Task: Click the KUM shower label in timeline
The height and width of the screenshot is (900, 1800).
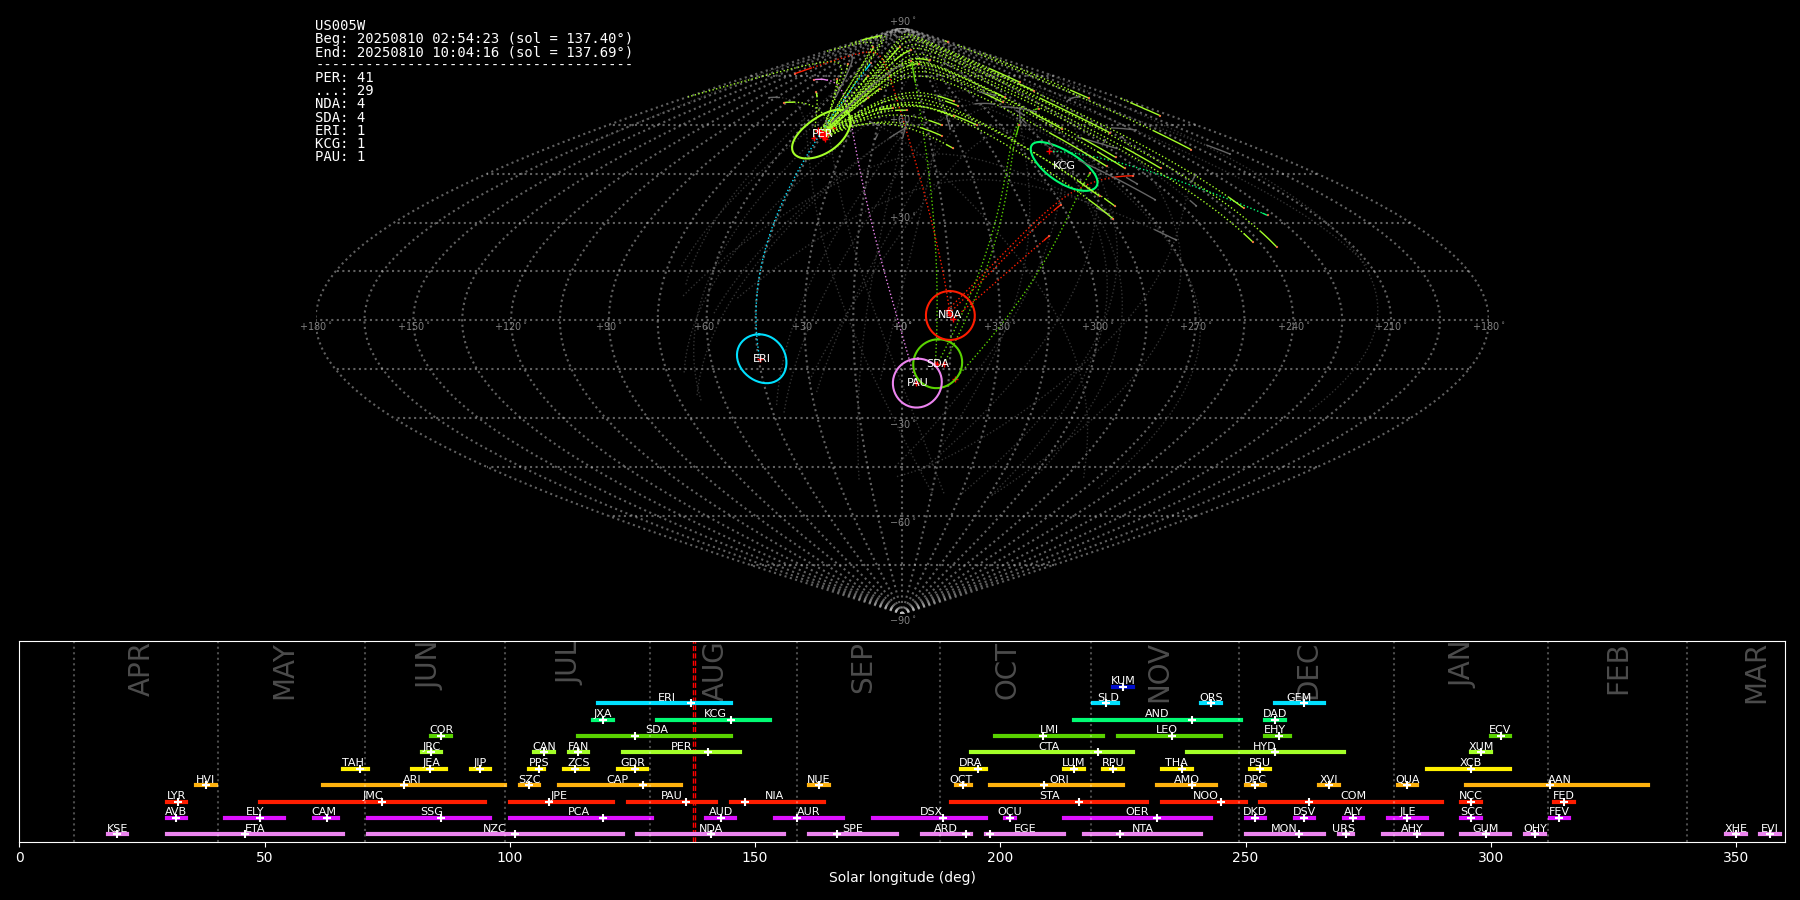Action: click(1123, 681)
